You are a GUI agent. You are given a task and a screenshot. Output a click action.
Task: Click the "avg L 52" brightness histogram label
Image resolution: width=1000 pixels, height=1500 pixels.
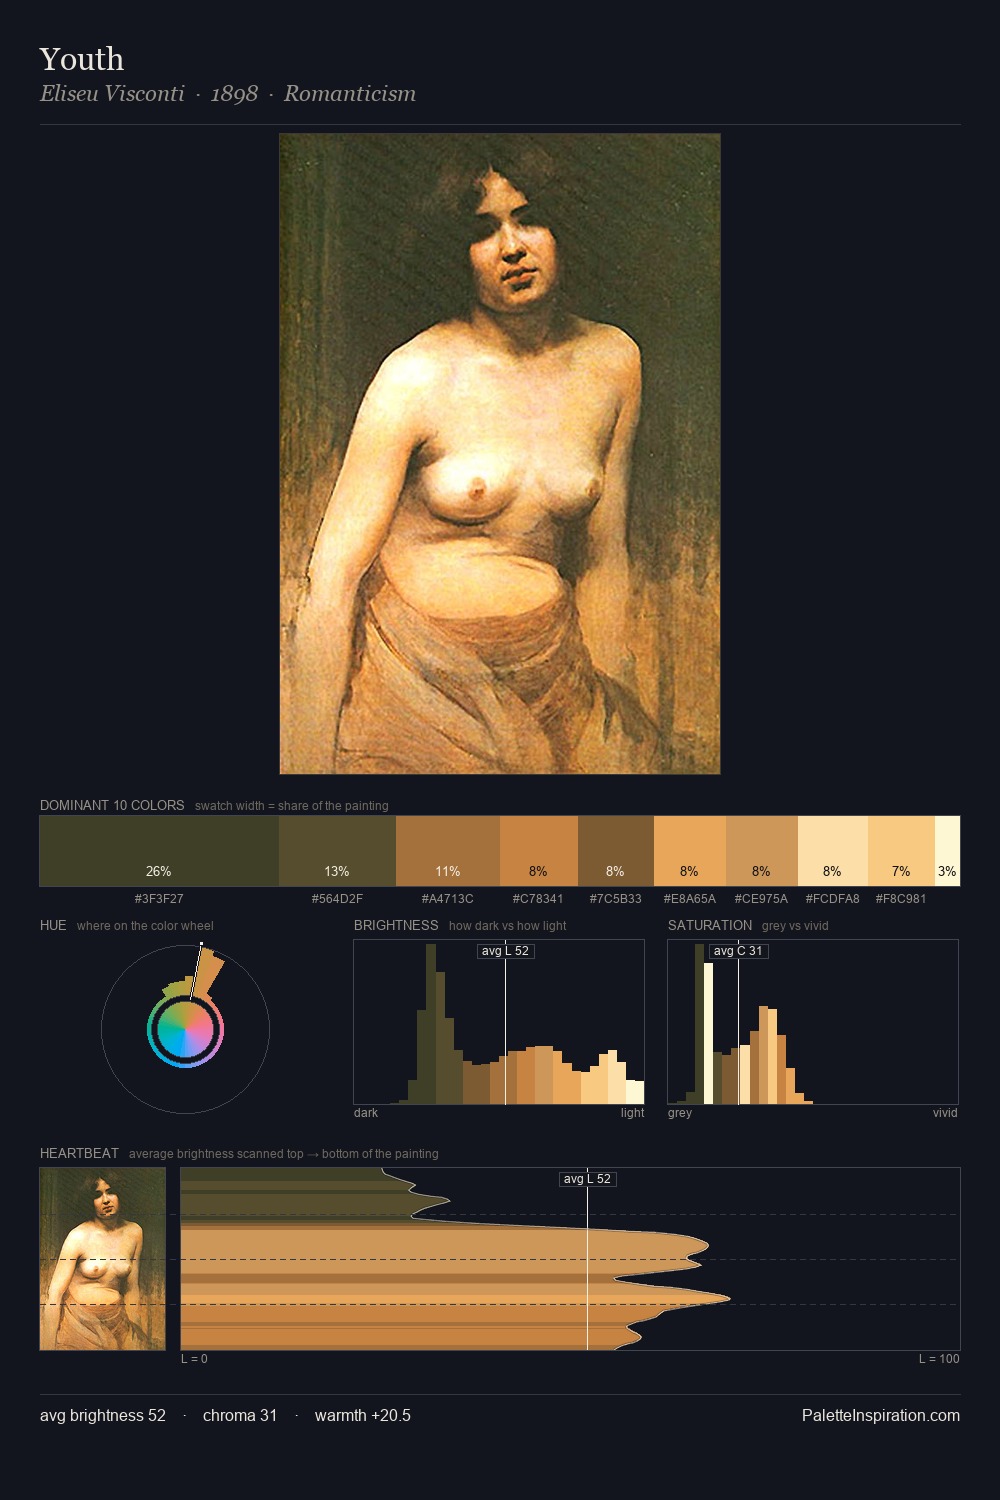505,951
